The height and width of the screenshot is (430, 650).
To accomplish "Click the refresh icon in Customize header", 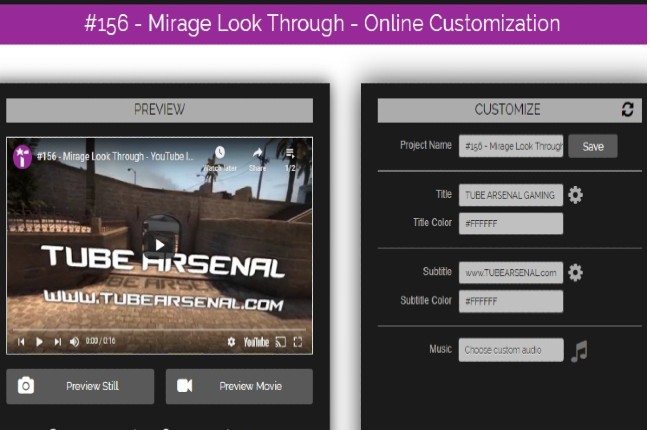I will (627, 110).
